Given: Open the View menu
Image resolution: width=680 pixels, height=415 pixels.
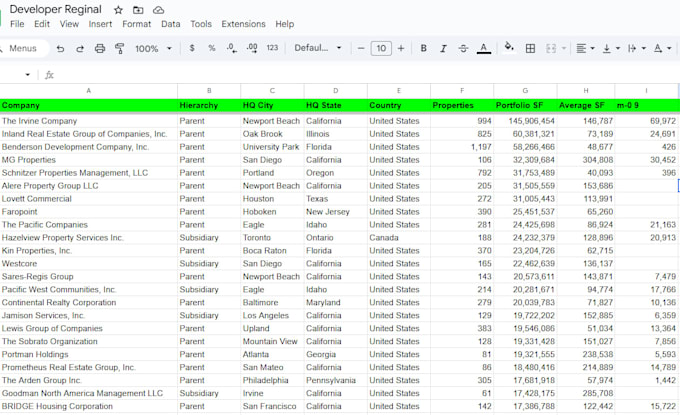Looking at the screenshot, I should (69, 24).
